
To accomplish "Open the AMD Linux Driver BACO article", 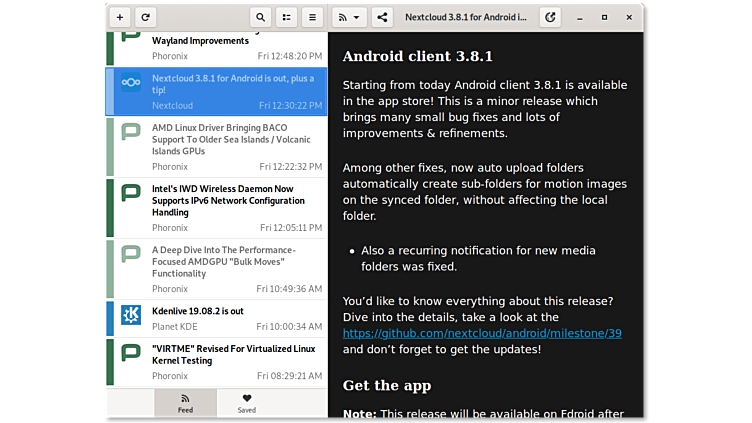I will [x=232, y=140].
